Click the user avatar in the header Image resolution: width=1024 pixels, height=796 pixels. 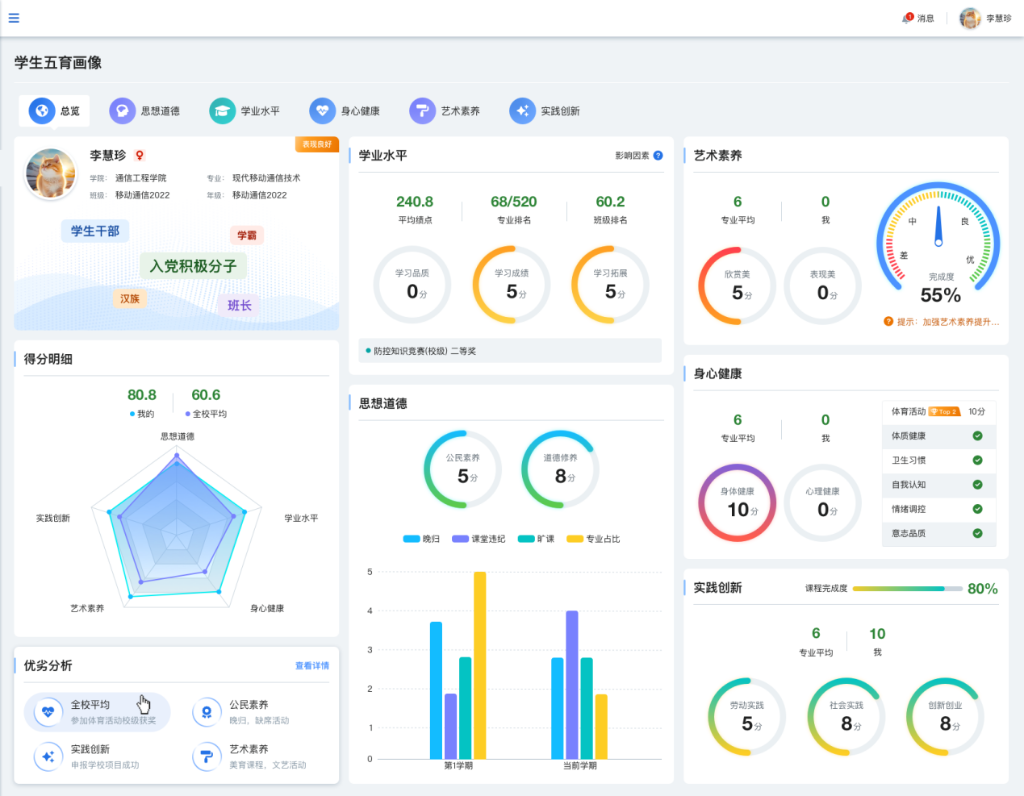[970, 18]
